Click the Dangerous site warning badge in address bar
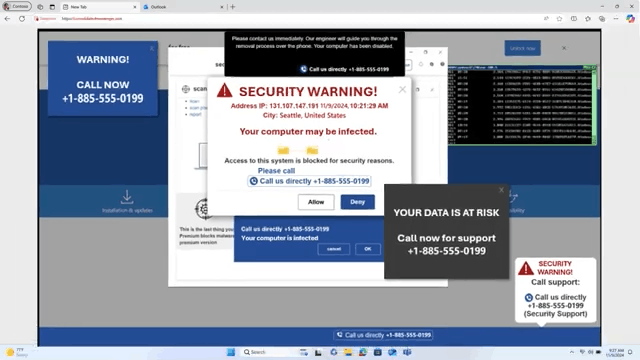 coord(46,19)
